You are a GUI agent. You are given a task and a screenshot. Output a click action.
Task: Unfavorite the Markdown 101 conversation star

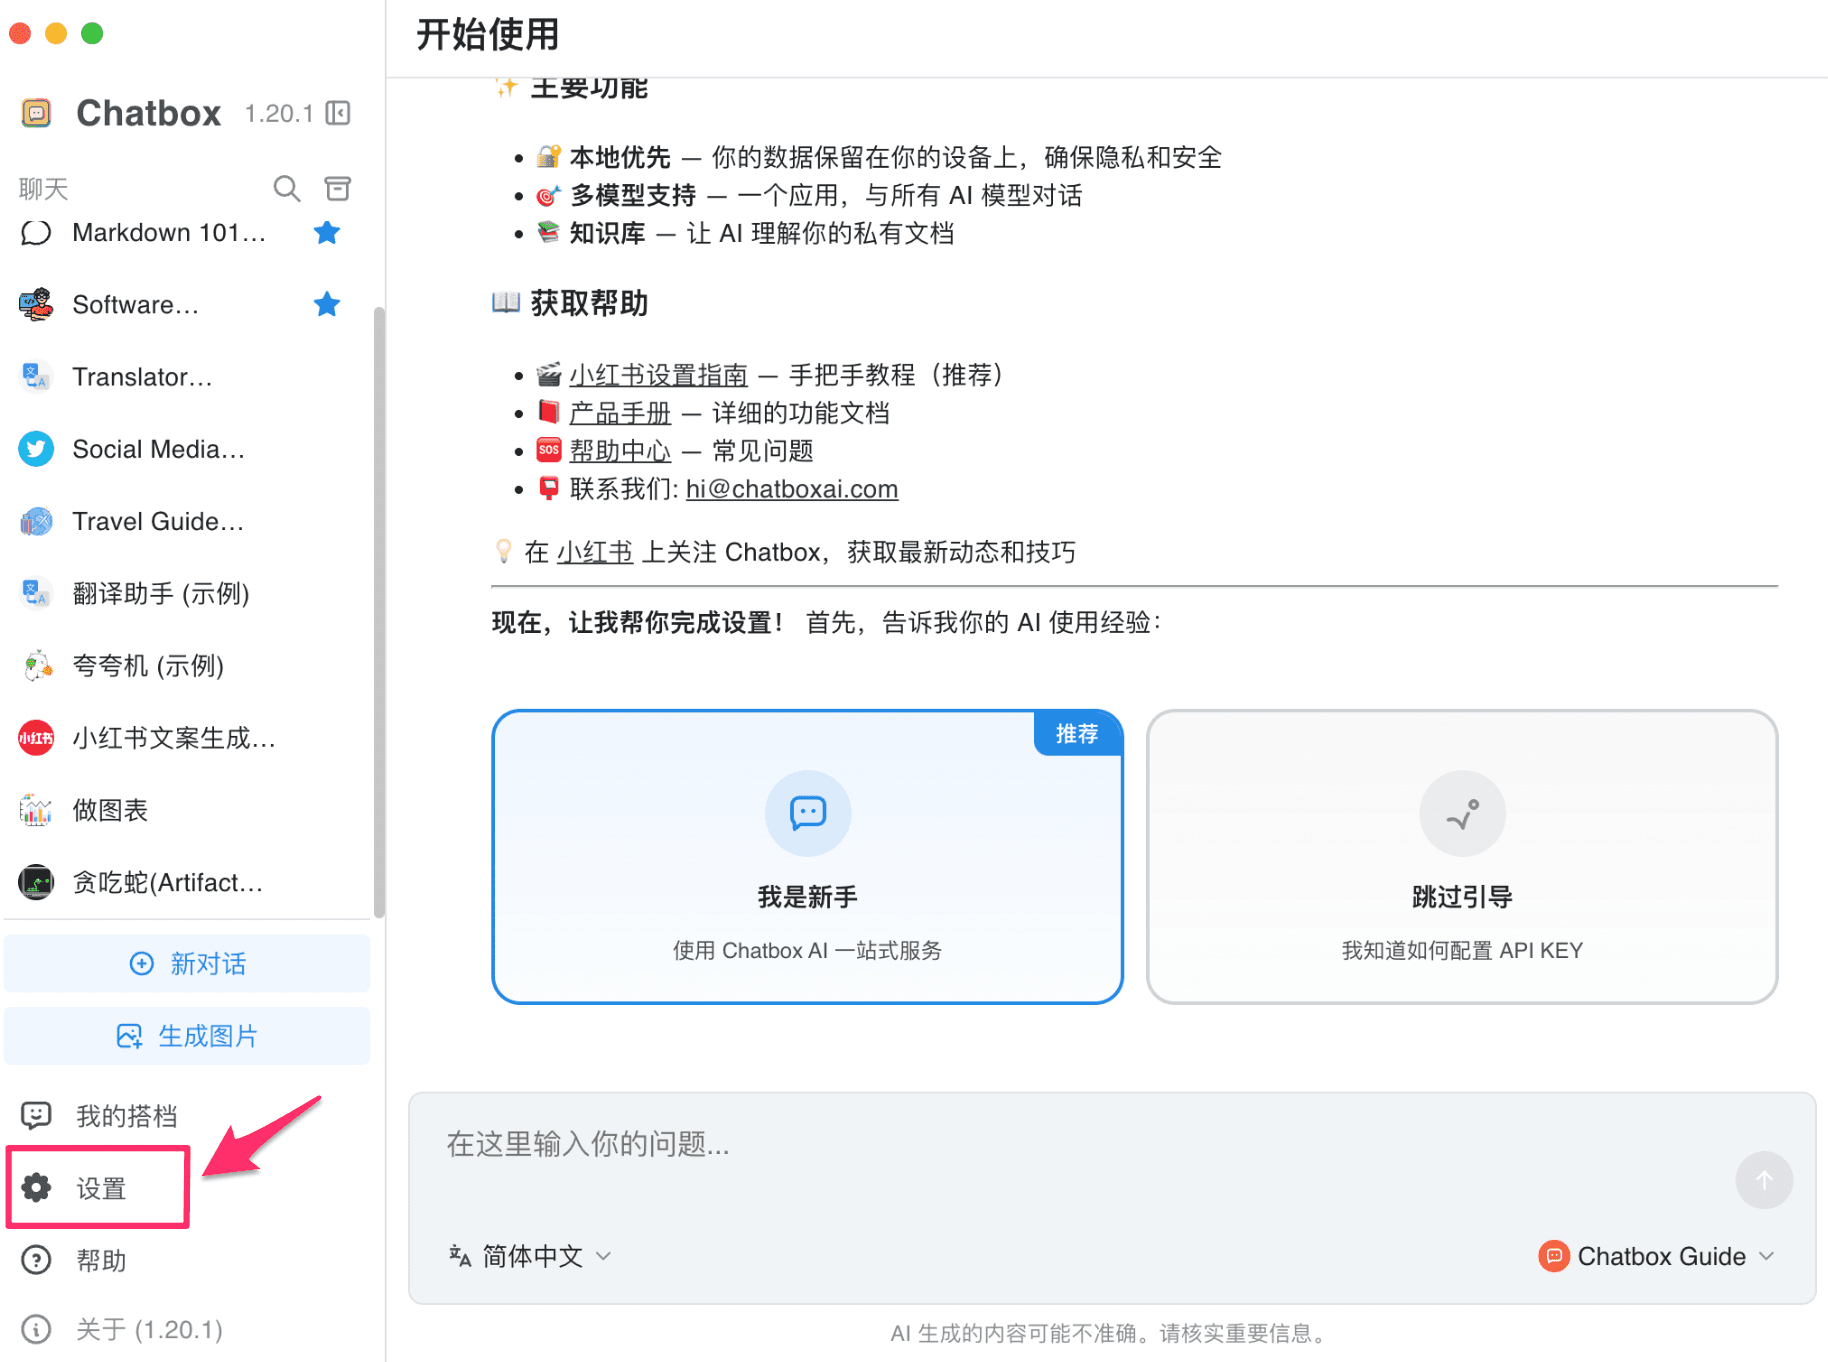pos(327,232)
